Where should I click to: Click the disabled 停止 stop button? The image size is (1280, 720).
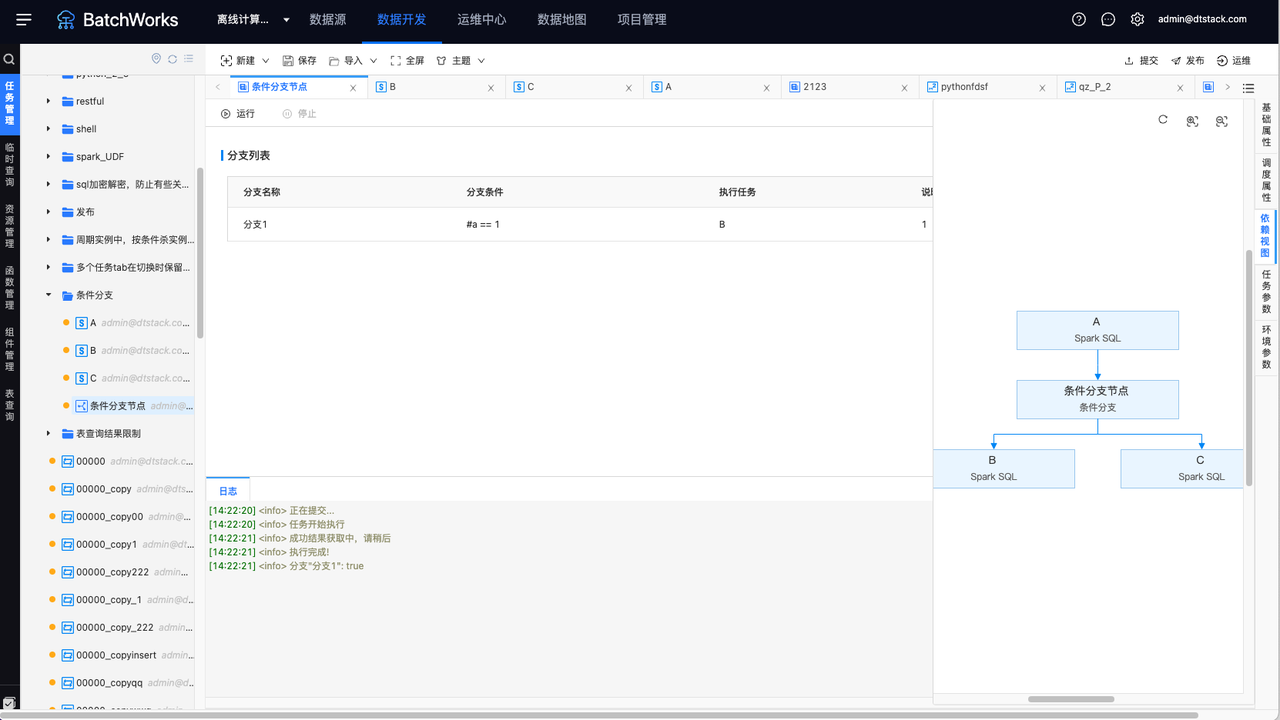(299, 113)
